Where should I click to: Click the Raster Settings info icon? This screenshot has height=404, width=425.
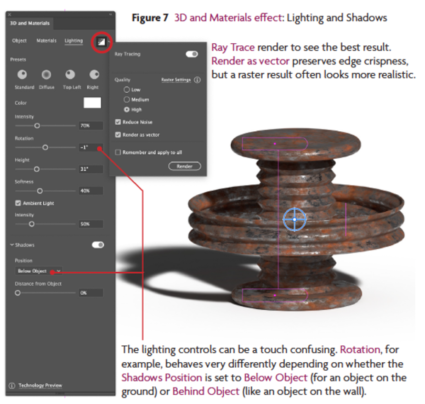click(197, 80)
